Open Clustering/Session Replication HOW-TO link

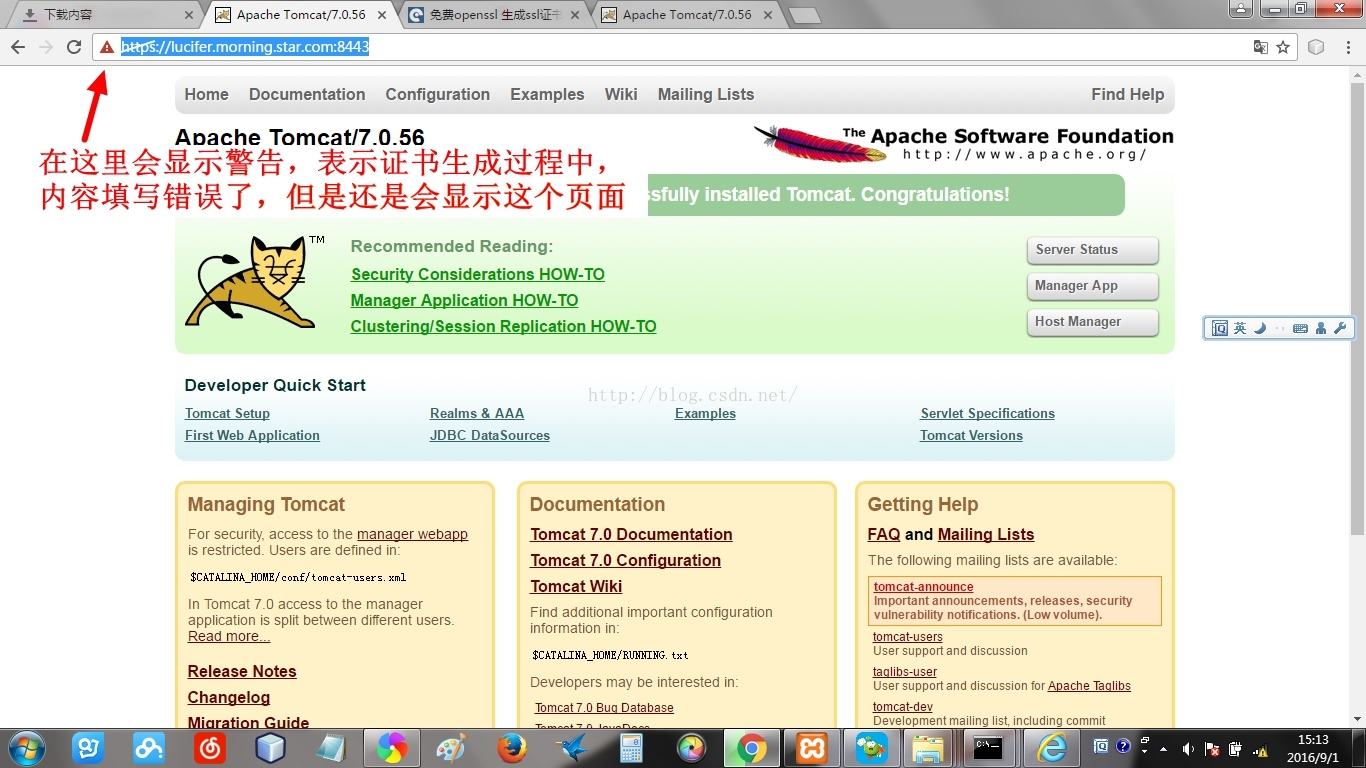tap(504, 326)
